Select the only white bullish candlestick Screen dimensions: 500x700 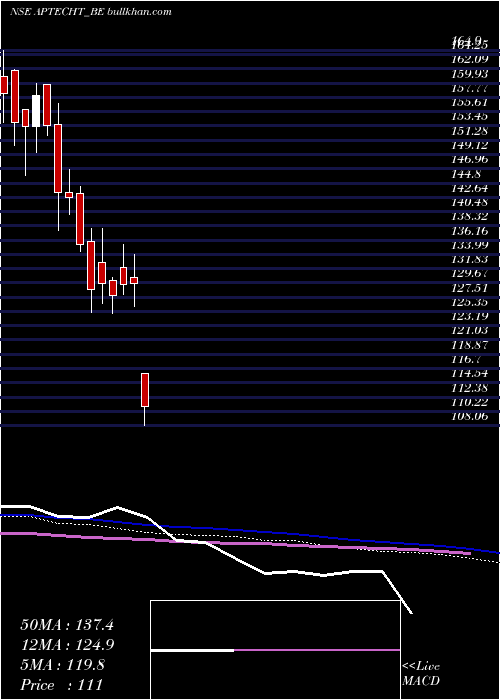point(36,111)
